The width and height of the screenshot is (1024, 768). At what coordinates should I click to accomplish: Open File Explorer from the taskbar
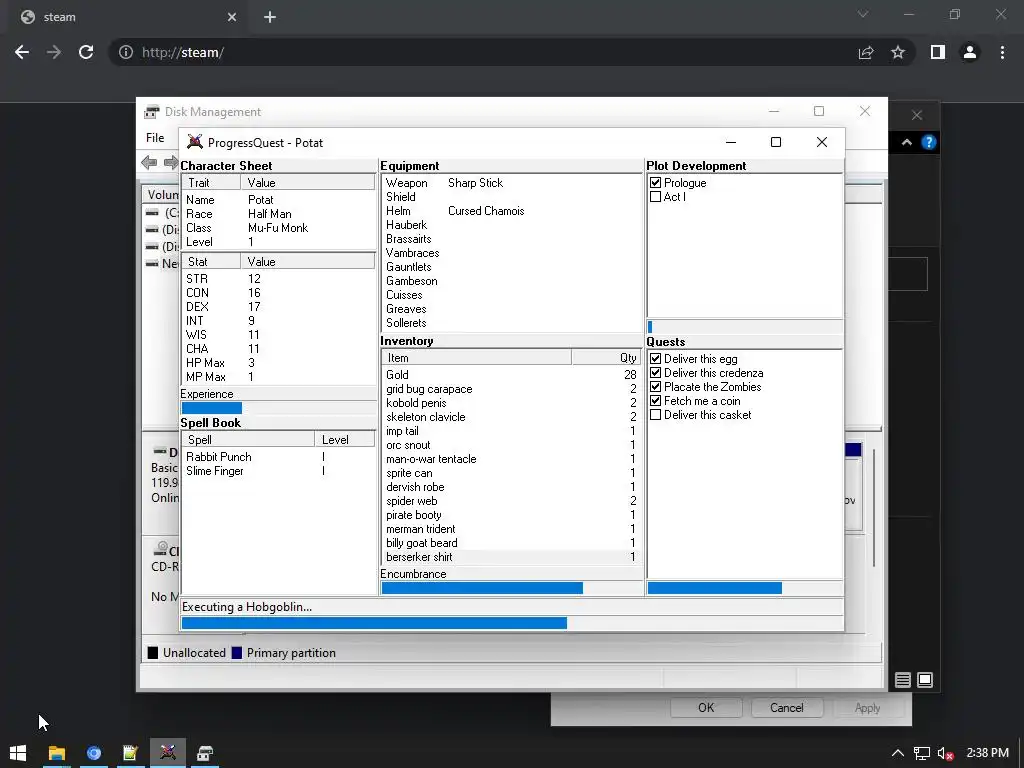[57, 753]
